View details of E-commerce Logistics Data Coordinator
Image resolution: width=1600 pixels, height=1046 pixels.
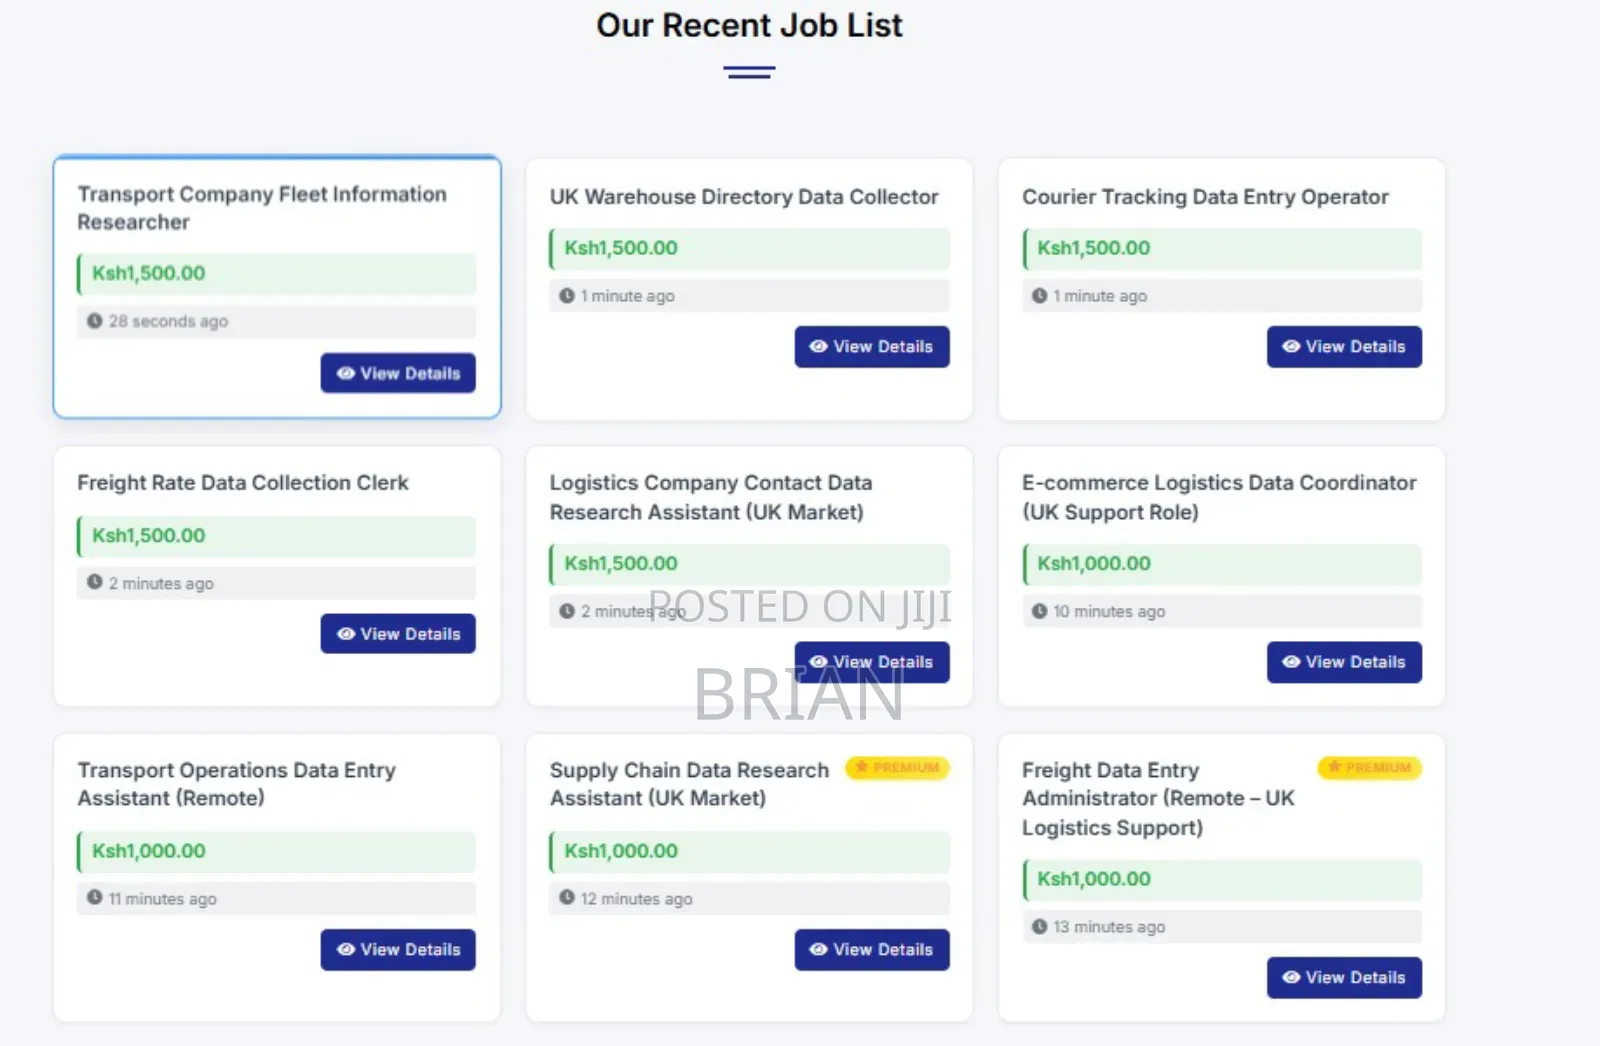[1344, 662]
